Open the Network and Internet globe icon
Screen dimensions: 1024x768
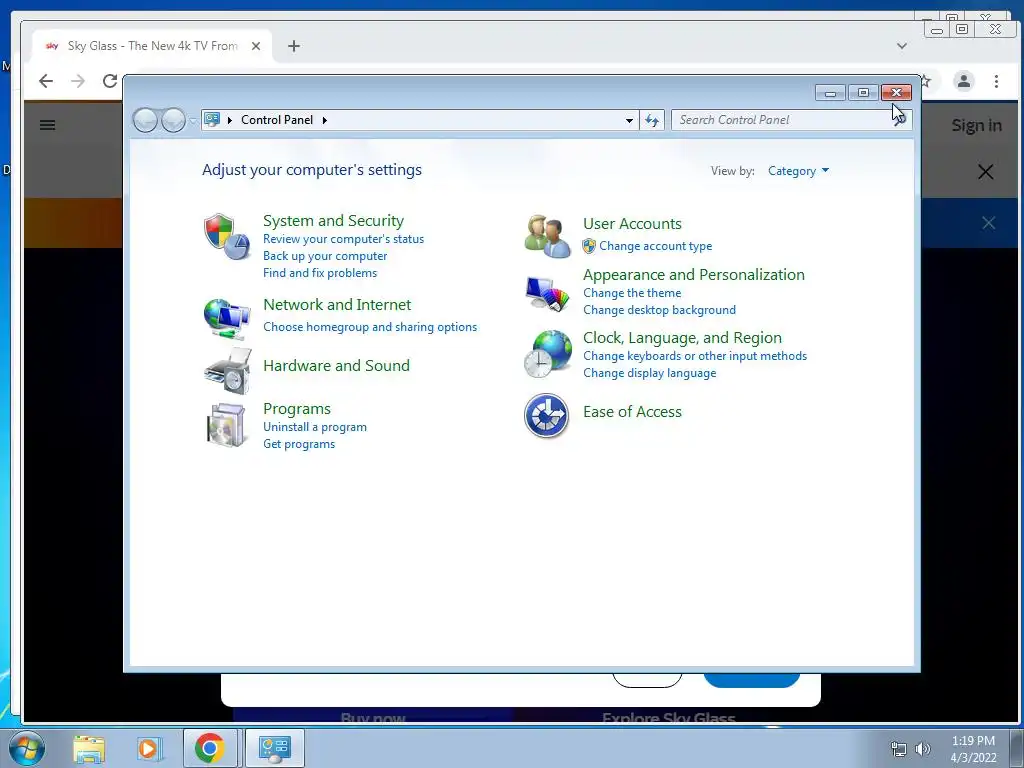click(x=227, y=319)
